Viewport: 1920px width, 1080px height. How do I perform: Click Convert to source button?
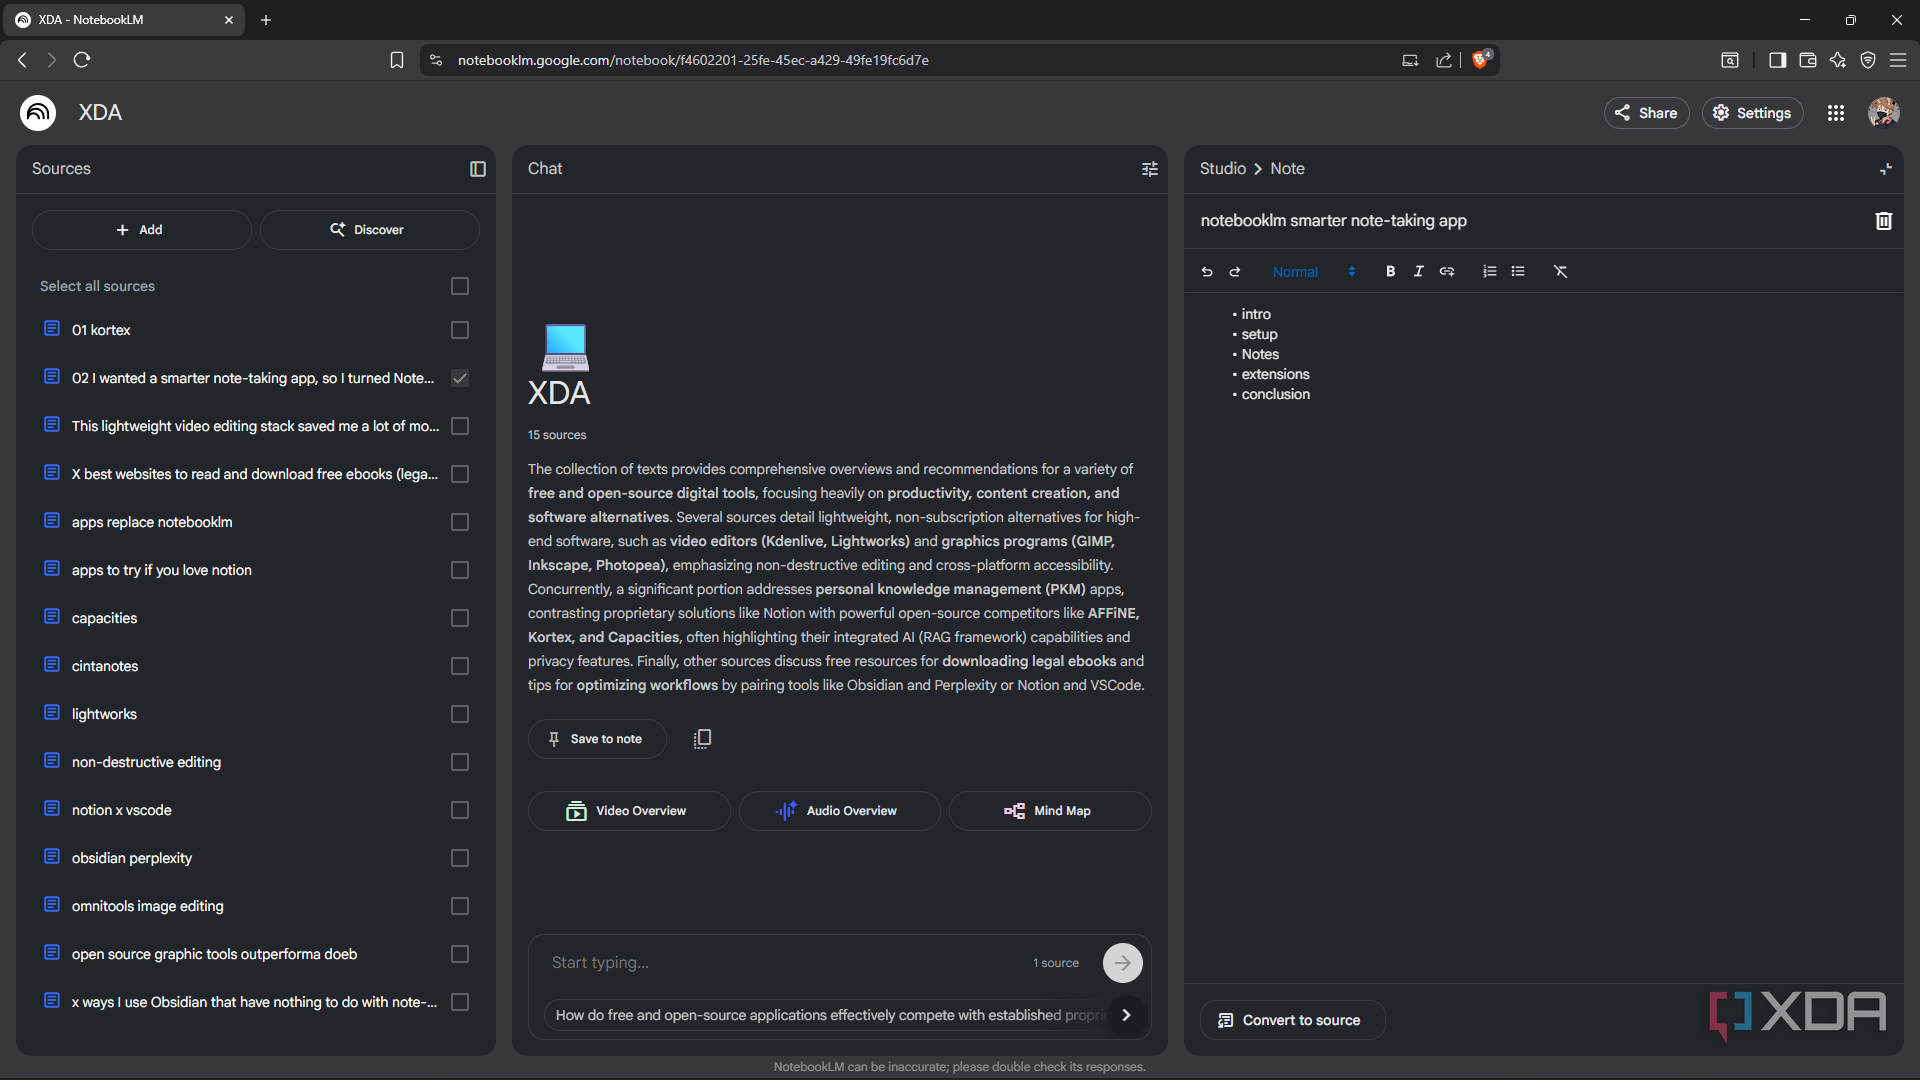pos(1292,1020)
